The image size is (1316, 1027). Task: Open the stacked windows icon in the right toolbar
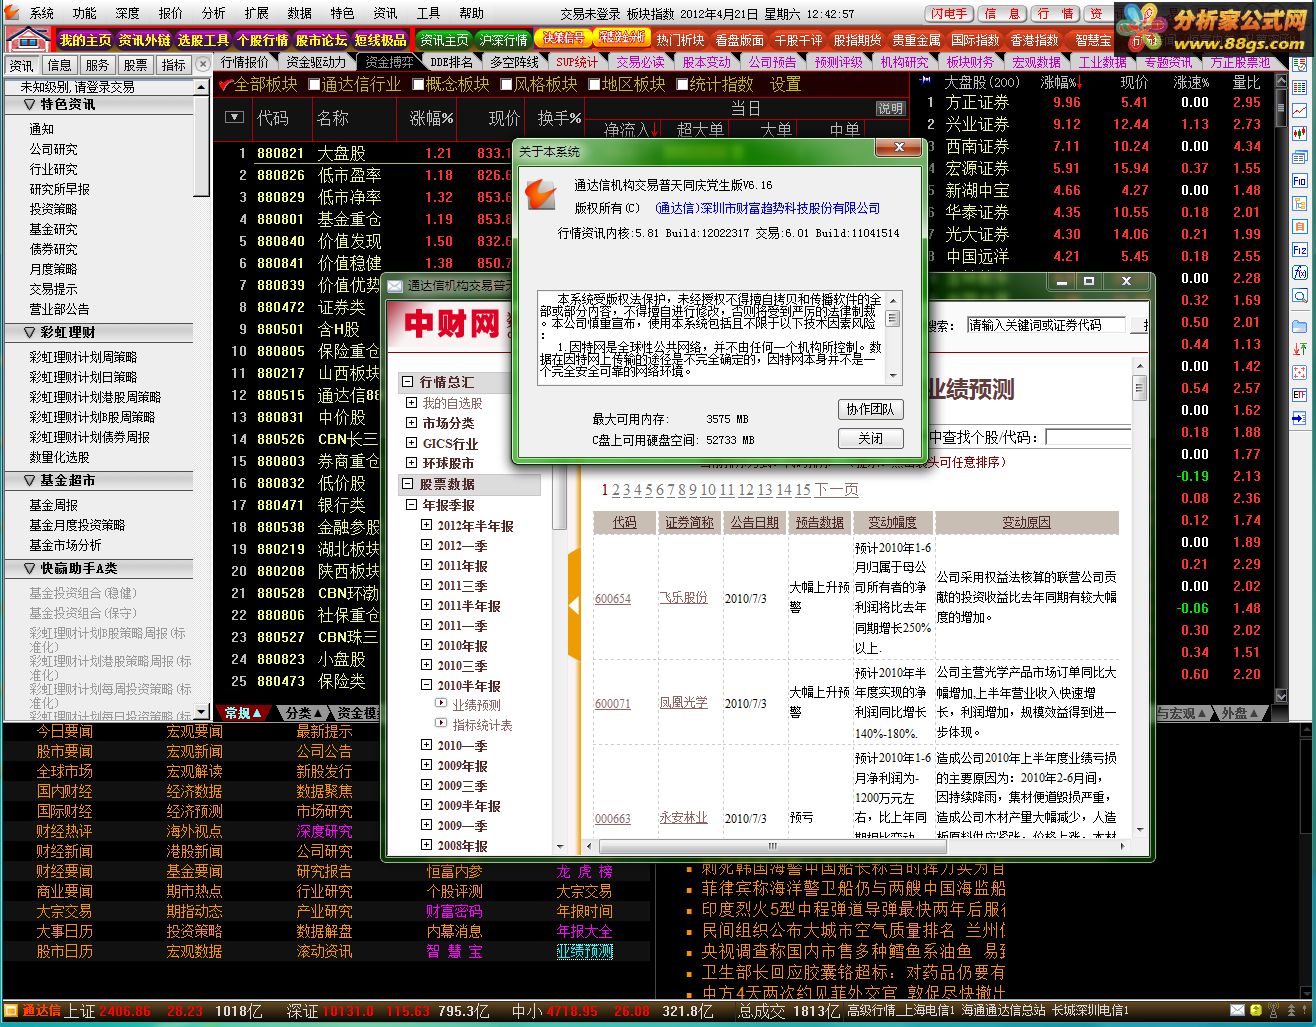click(x=1300, y=157)
